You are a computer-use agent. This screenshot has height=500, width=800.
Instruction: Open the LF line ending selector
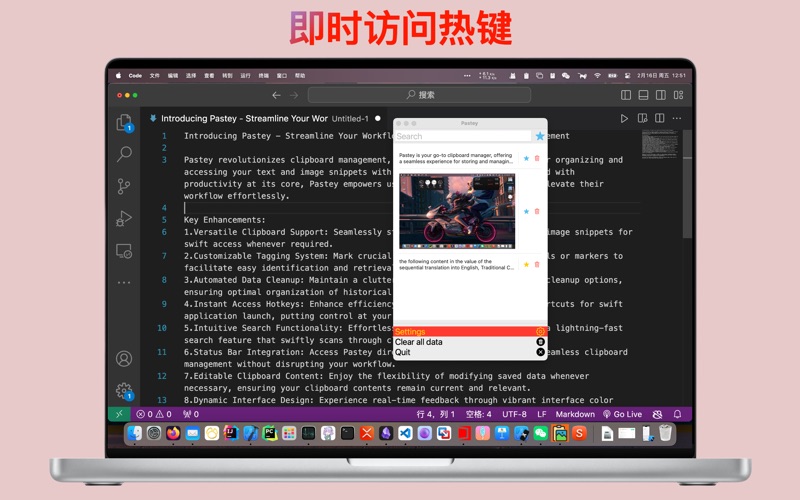tap(542, 414)
